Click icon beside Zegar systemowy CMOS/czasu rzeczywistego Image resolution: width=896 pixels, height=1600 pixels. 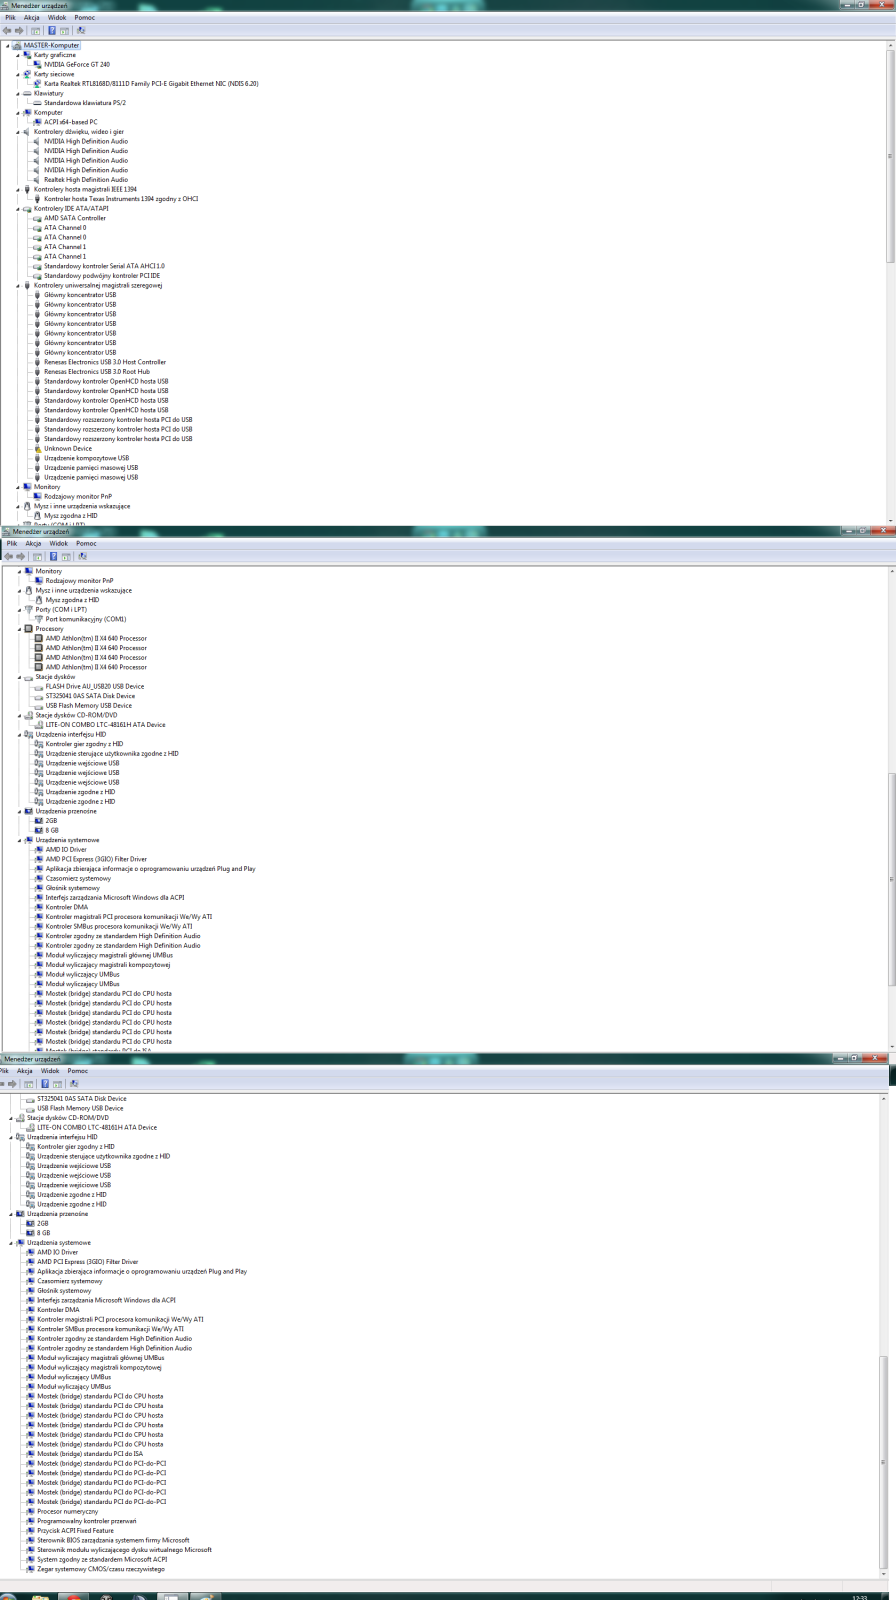pyautogui.click(x=31, y=1569)
